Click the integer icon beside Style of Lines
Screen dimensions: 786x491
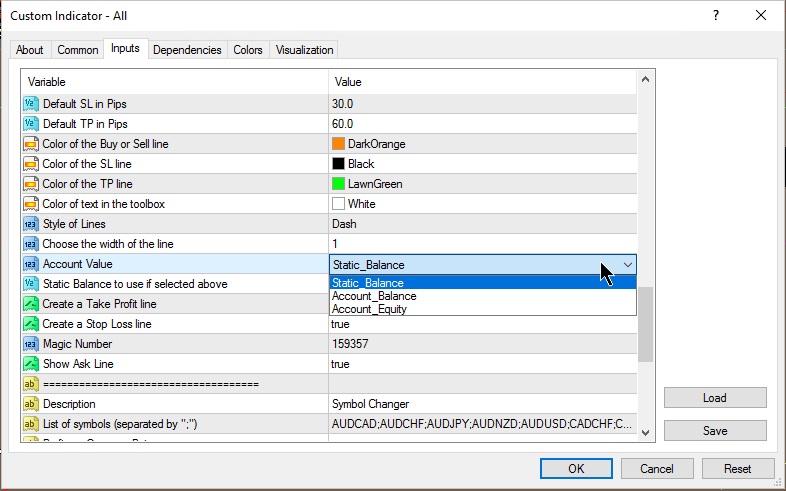pyautogui.click(x=31, y=224)
